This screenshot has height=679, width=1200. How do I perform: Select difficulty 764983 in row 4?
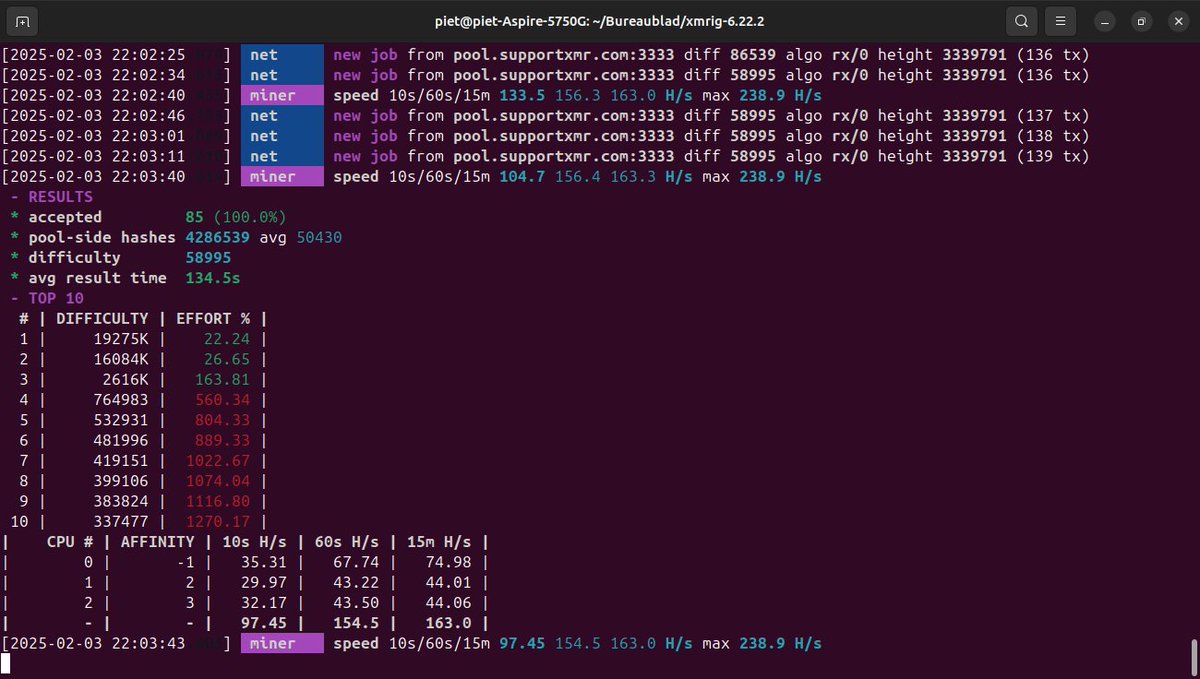point(121,400)
